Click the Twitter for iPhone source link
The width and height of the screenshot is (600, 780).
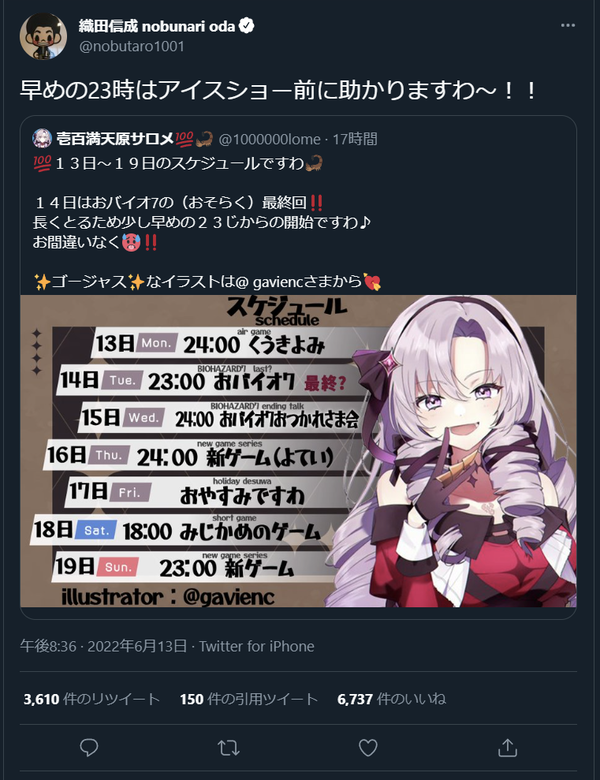(257, 646)
